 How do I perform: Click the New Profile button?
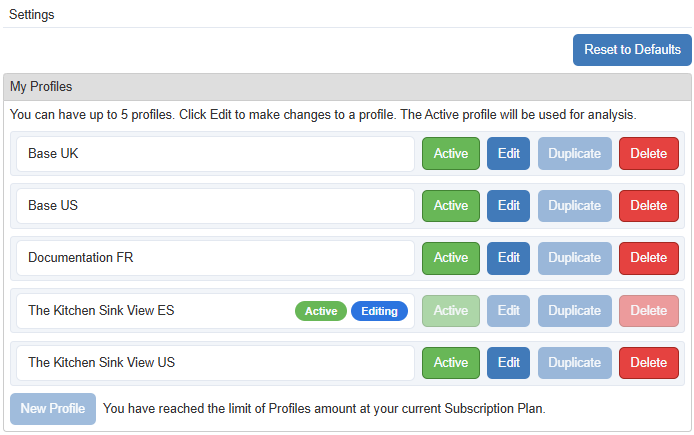point(53,409)
